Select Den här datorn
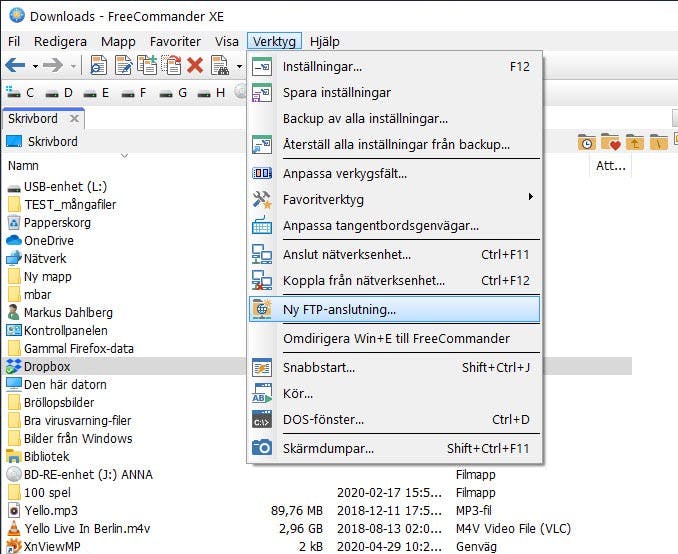The height and width of the screenshot is (554, 678). point(56,384)
